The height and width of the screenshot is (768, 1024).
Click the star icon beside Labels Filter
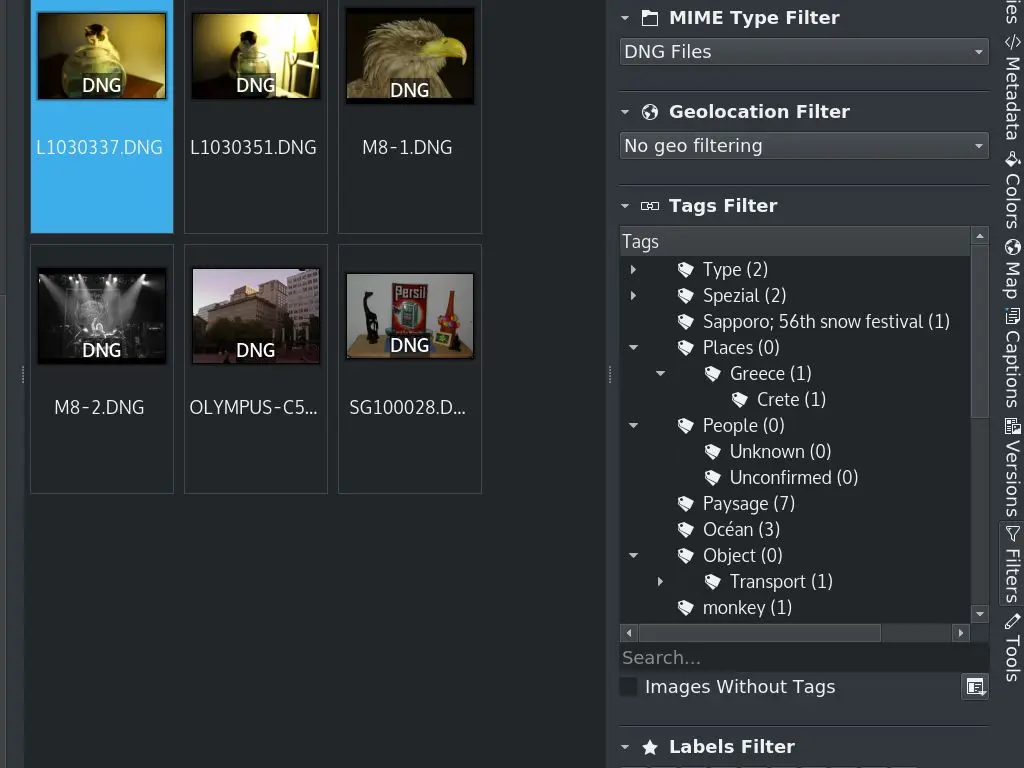pyautogui.click(x=651, y=746)
